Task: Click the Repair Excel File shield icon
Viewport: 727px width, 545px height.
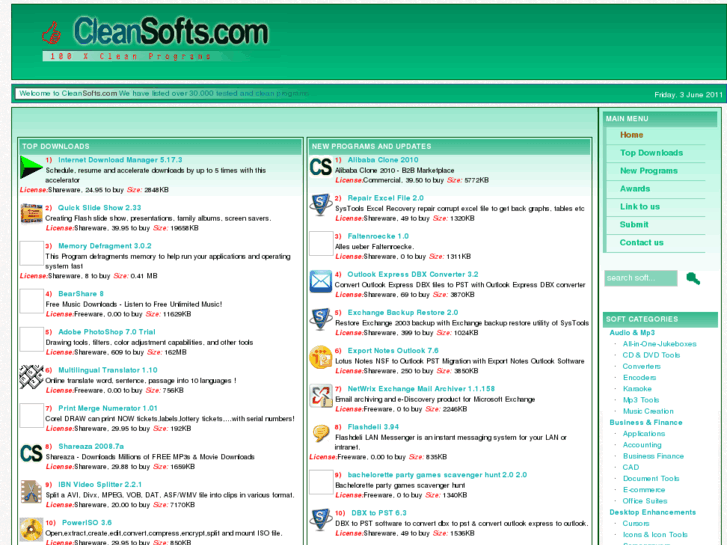Action: (321, 205)
